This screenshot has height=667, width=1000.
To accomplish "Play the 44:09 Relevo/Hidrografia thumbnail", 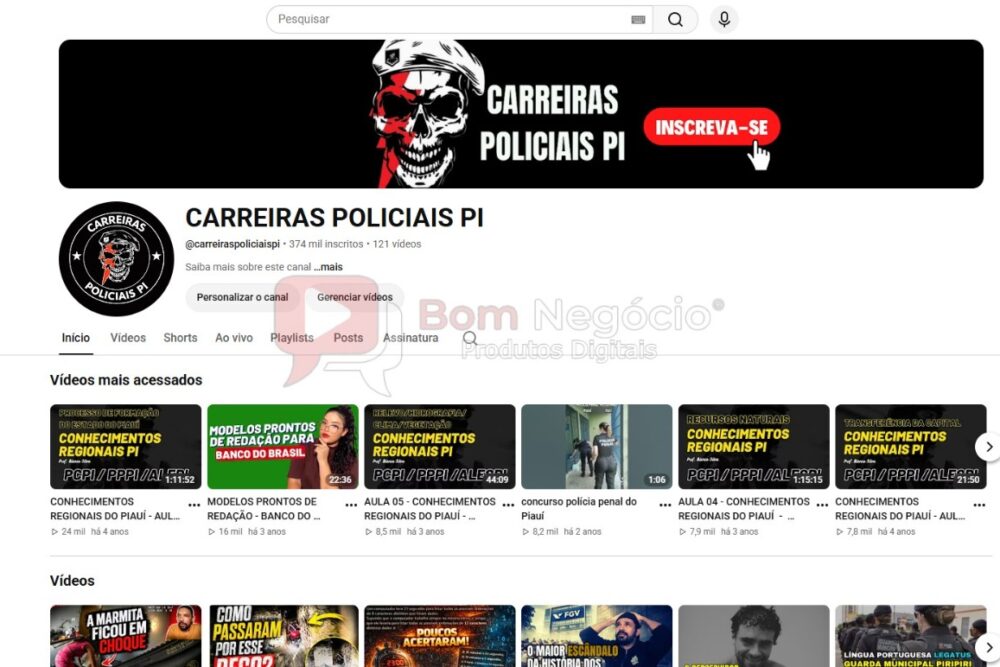I will 439,446.
